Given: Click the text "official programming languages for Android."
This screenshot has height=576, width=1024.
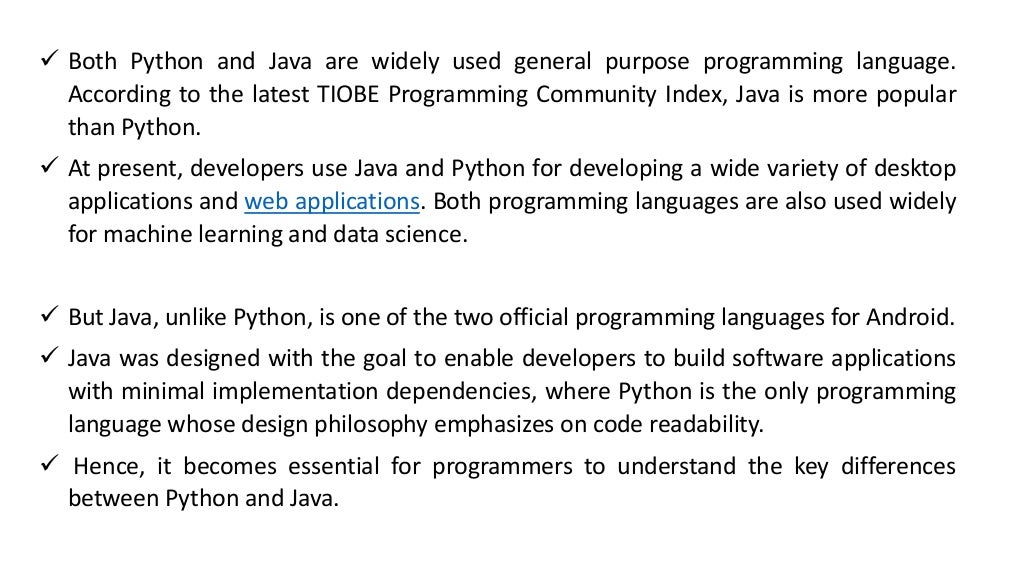Looking at the screenshot, I should coord(727,318).
